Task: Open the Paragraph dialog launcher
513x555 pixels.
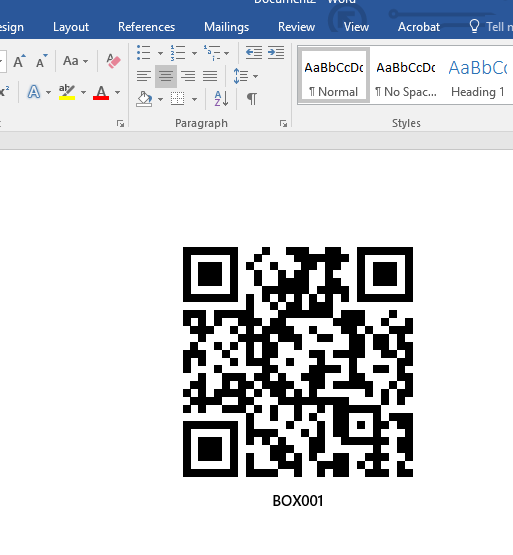Action: (283, 124)
